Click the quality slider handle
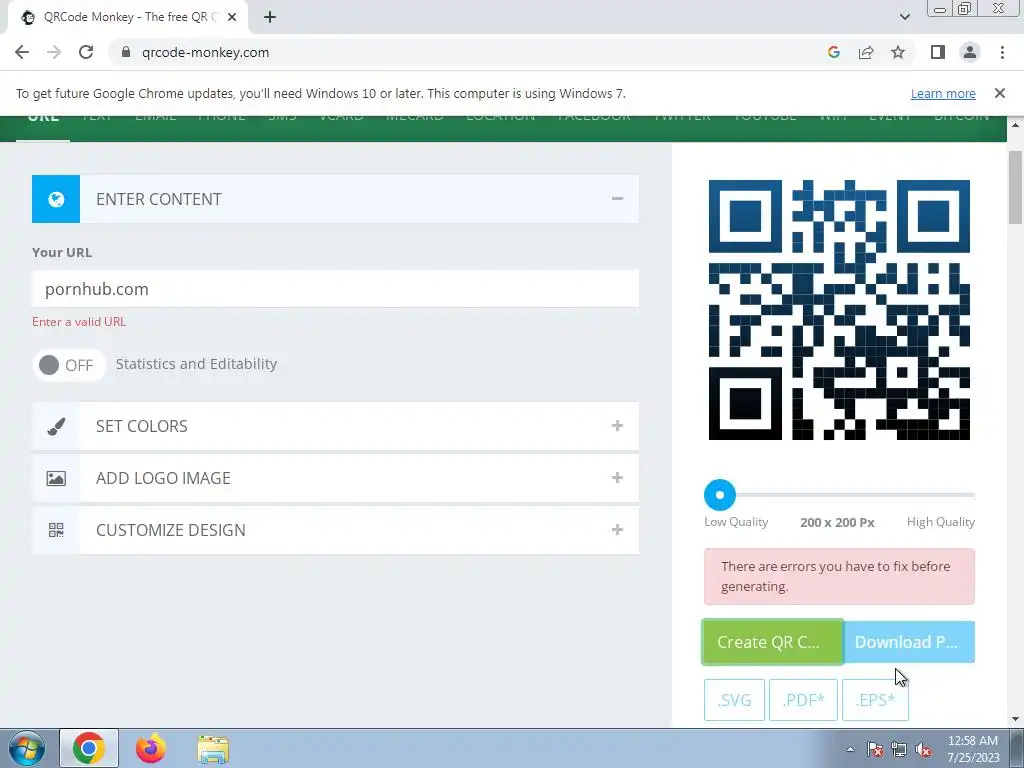 720,495
